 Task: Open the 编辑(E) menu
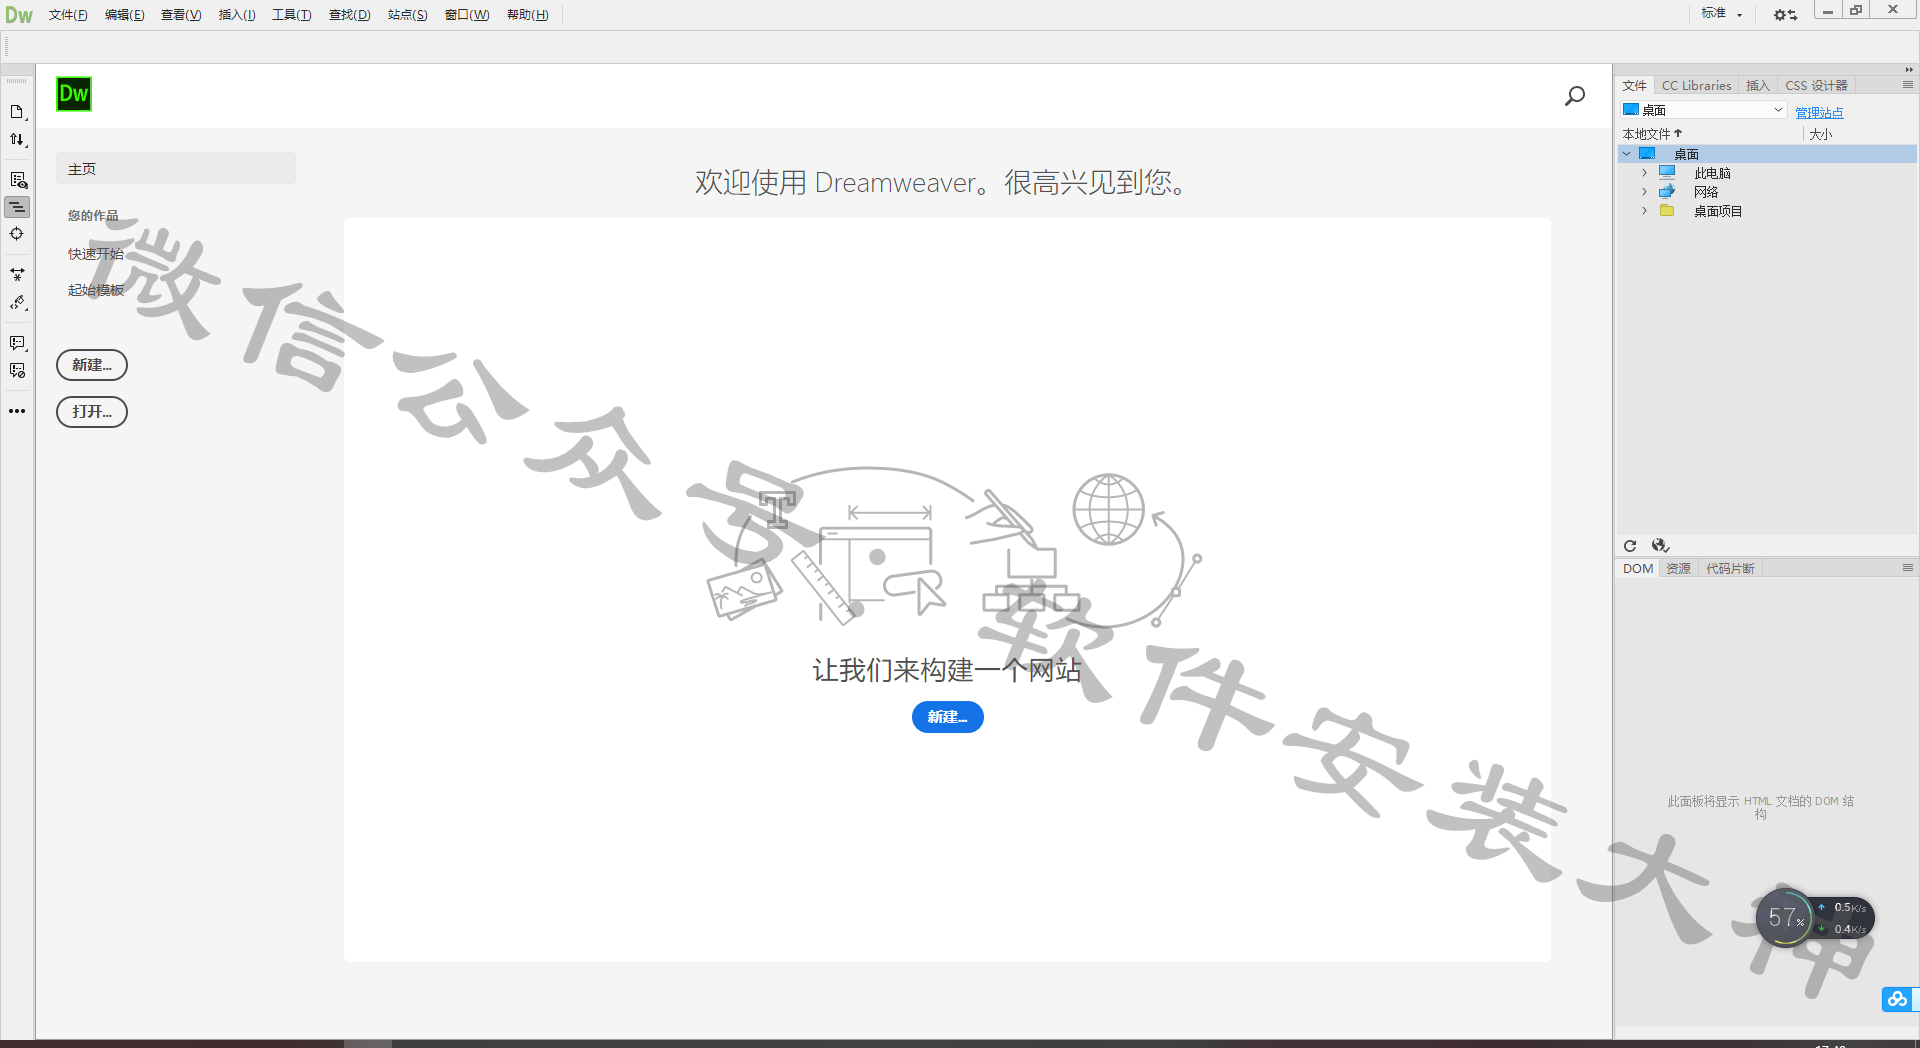124,15
